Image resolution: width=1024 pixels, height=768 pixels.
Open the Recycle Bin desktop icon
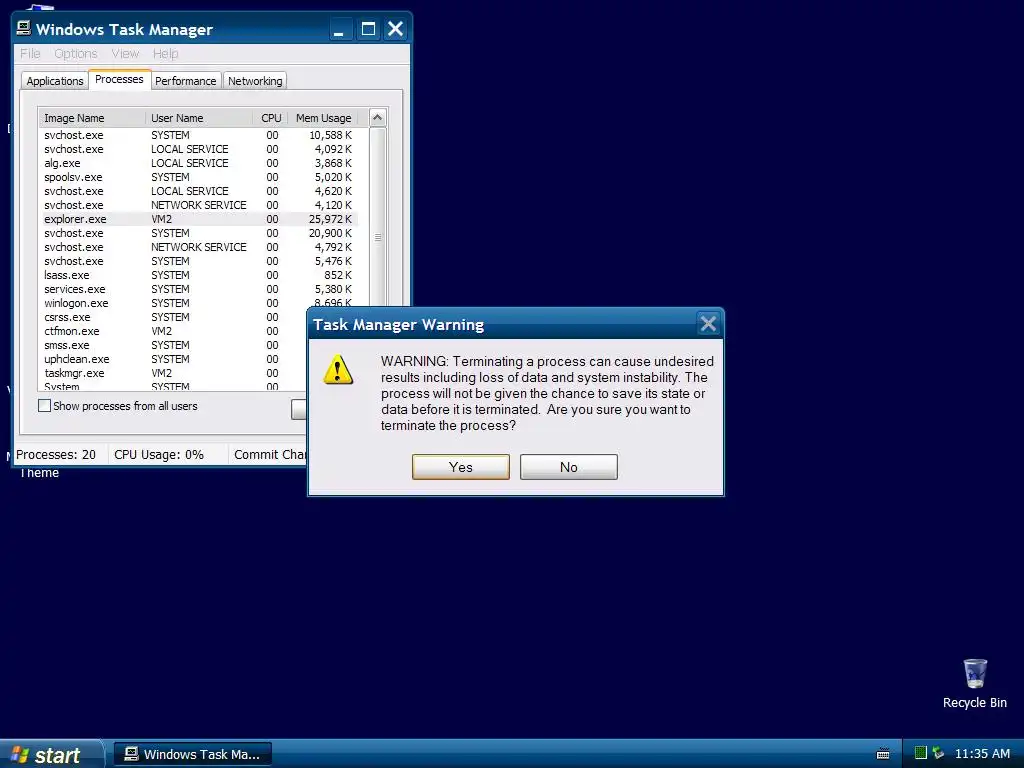(974, 683)
